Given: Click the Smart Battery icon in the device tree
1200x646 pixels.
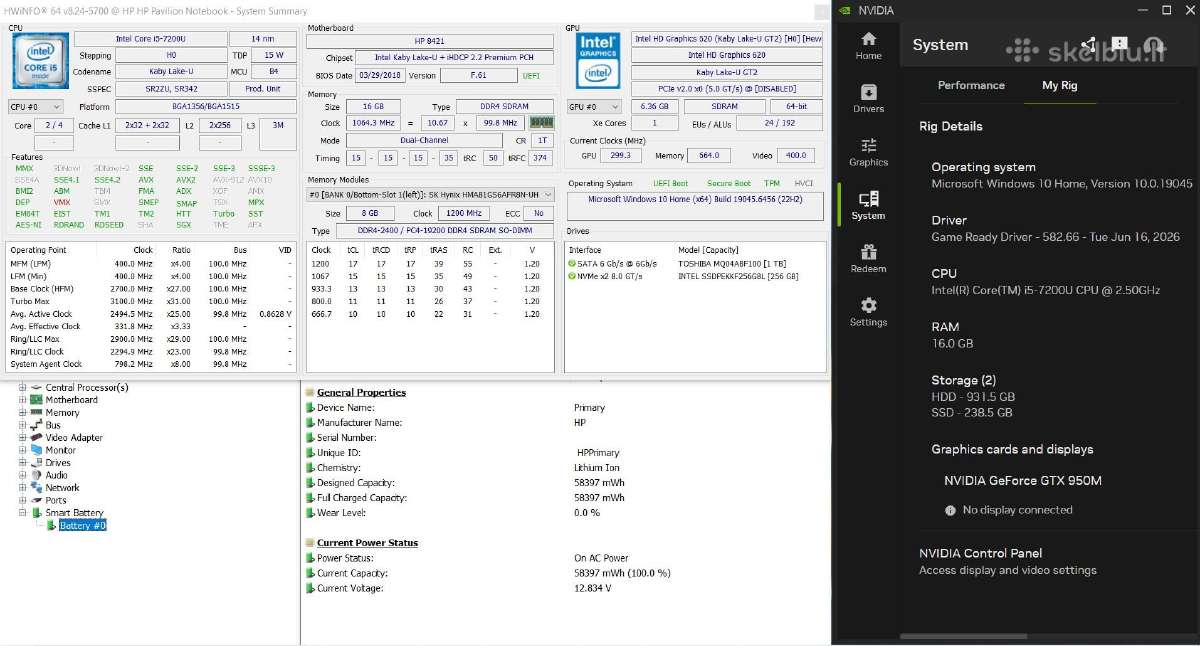Looking at the screenshot, I should pos(37,513).
